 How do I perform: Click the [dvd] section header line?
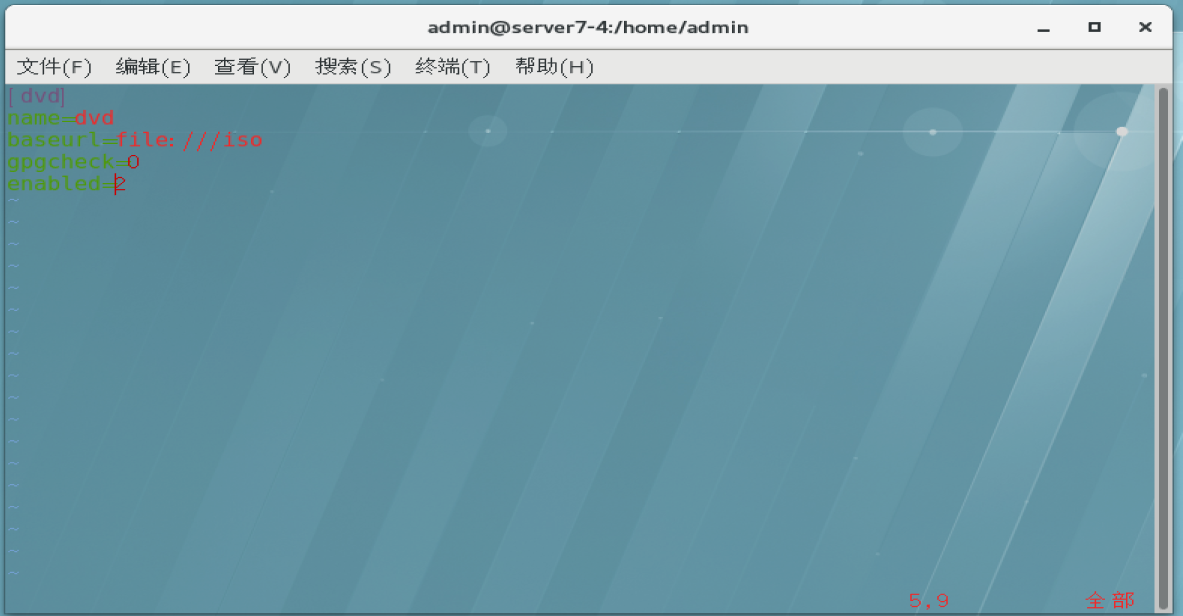point(36,96)
